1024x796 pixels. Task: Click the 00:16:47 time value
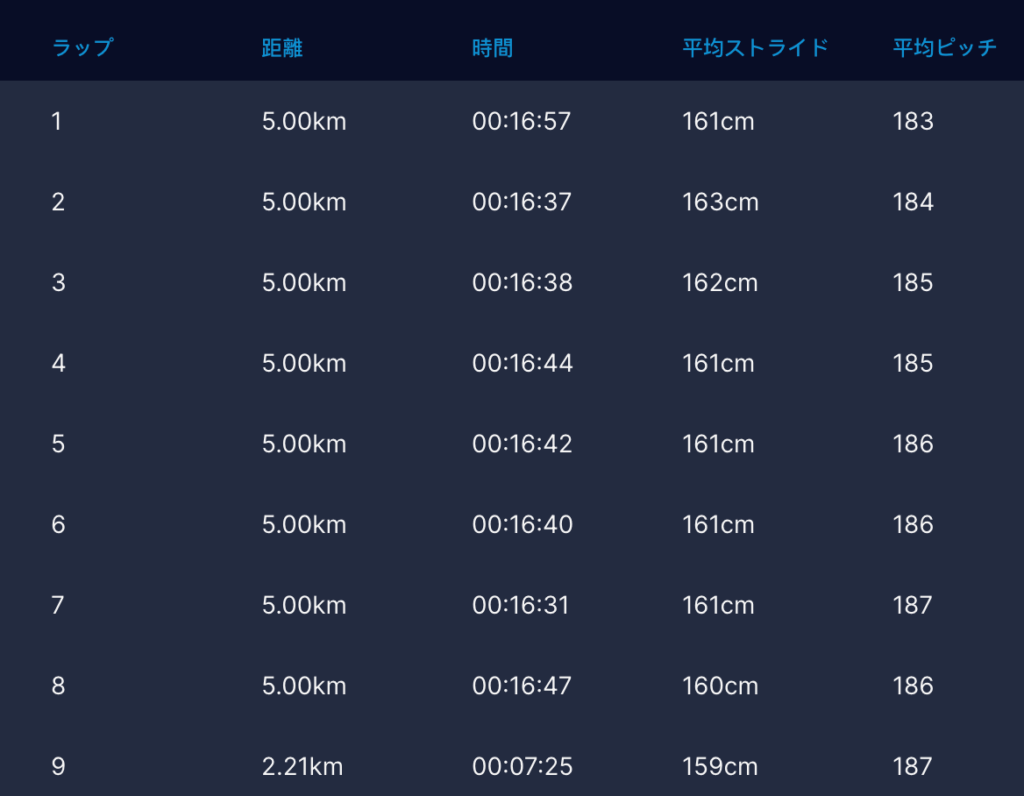pos(522,686)
